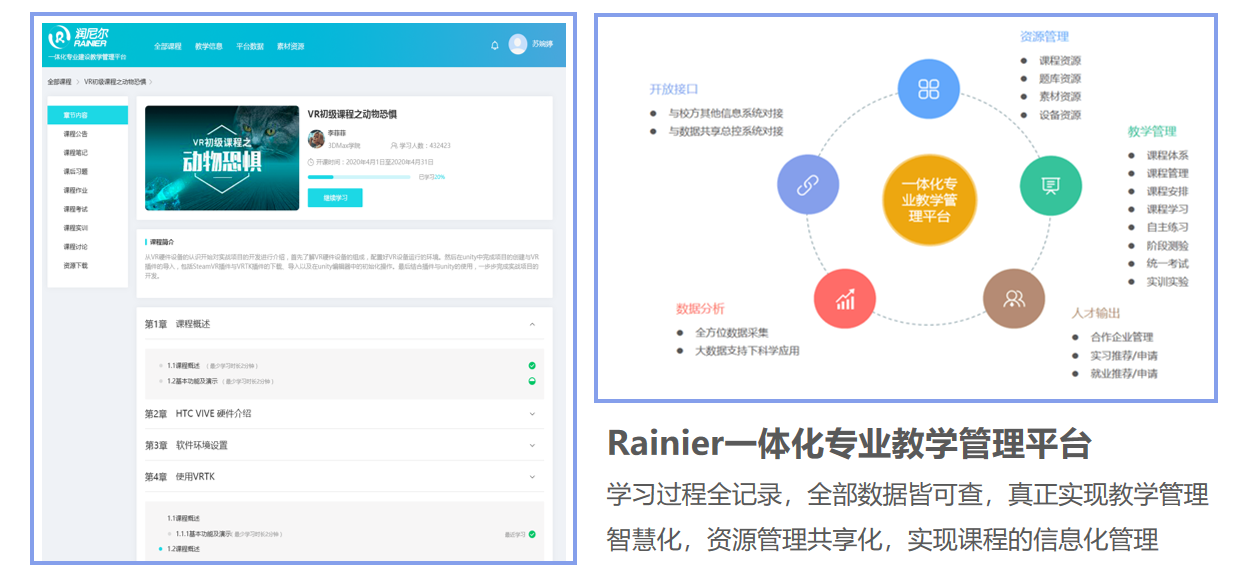
Task: Click the clock icon beside 开课时间
Action: (x=311, y=161)
